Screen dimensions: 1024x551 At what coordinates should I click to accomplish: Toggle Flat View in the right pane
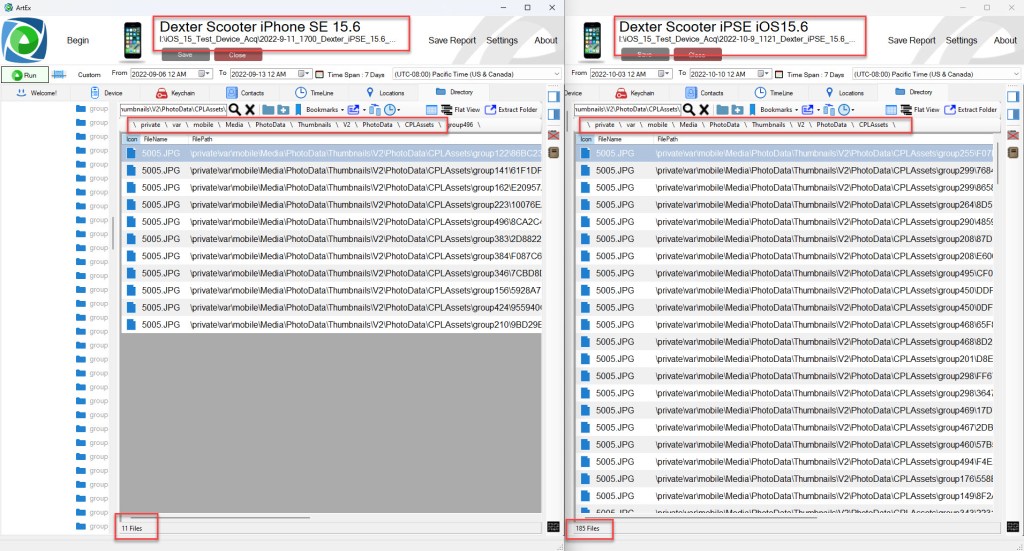(x=913, y=109)
